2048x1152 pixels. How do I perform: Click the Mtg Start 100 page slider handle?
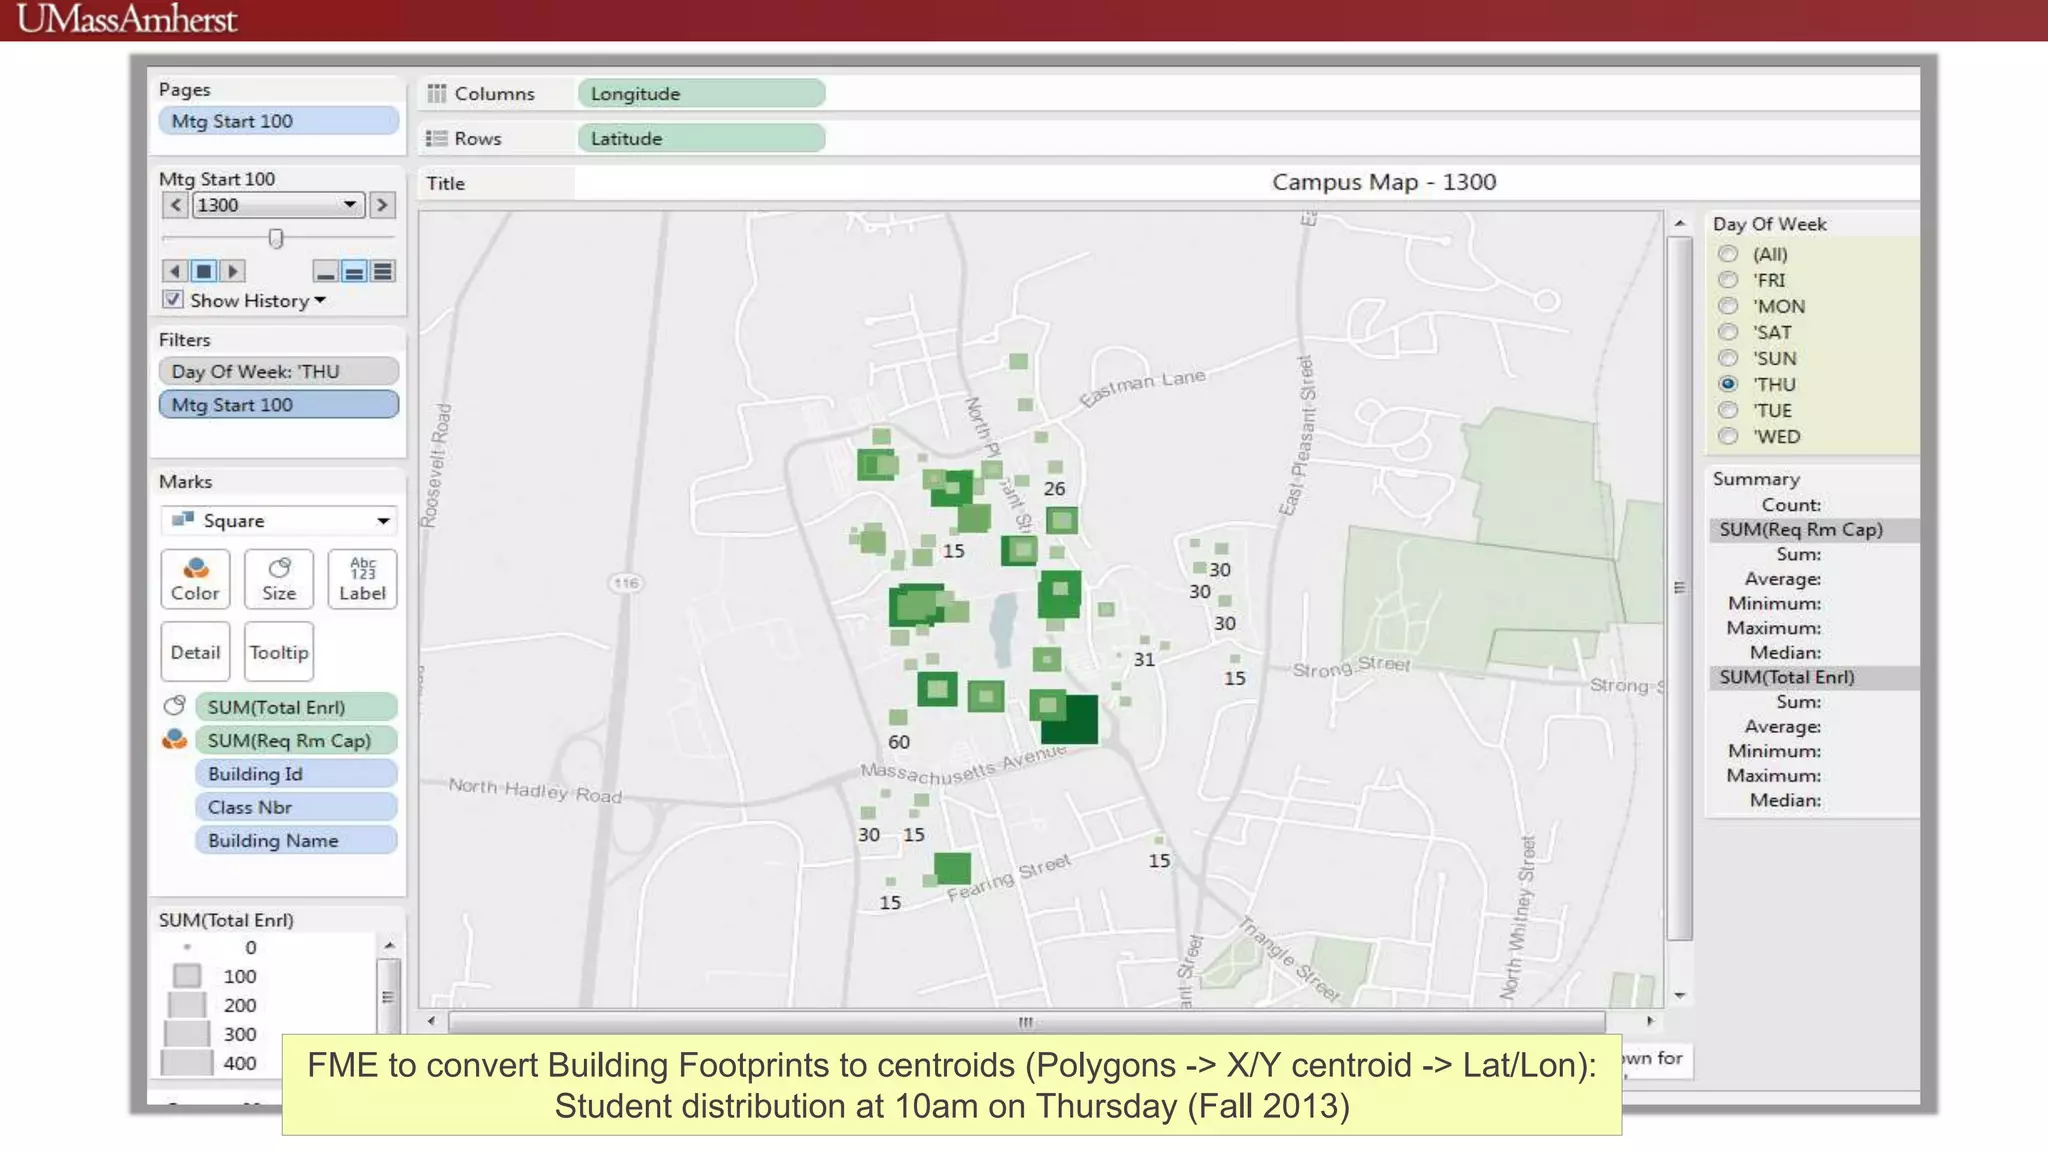[x=276, y=238]
